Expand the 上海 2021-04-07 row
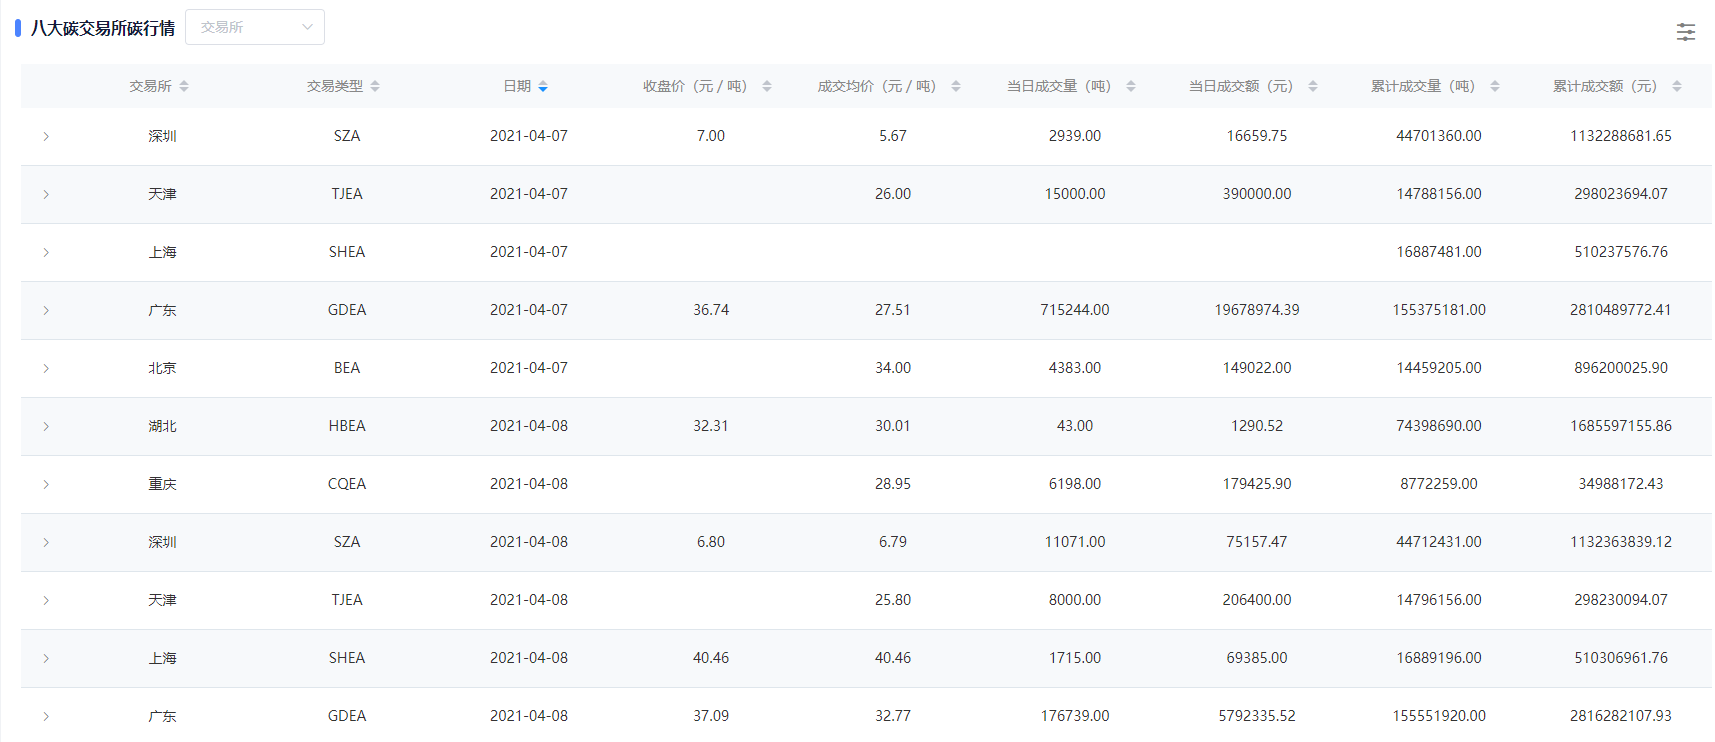 tap(46, 252)
